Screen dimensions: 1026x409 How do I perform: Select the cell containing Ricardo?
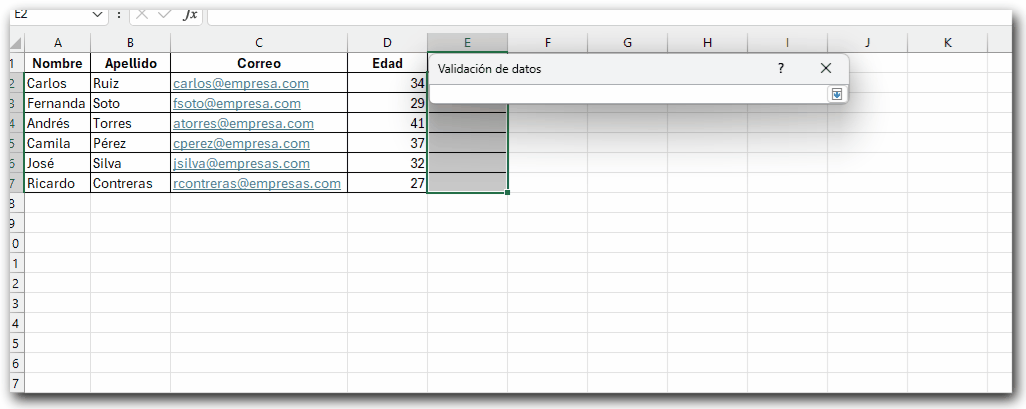pos(58,183)
